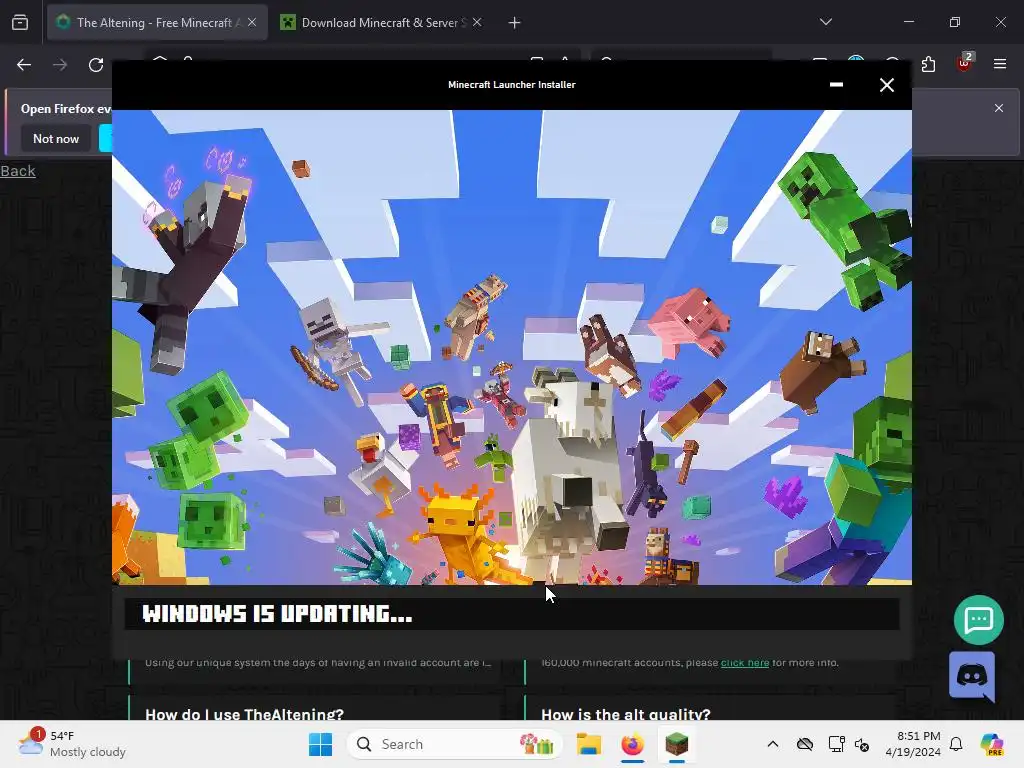The width and height of the screenshot is (1024, 768).
Task: Open a new browser tab
Action: click(515, 23)
